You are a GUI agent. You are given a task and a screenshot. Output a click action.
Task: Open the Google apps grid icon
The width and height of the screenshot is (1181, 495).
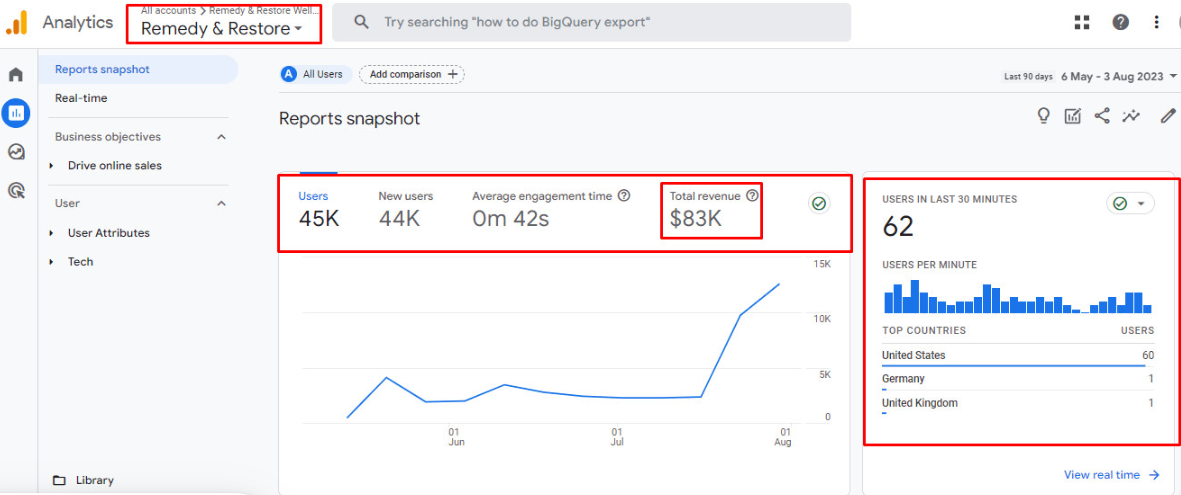(x=1082, y=23)
